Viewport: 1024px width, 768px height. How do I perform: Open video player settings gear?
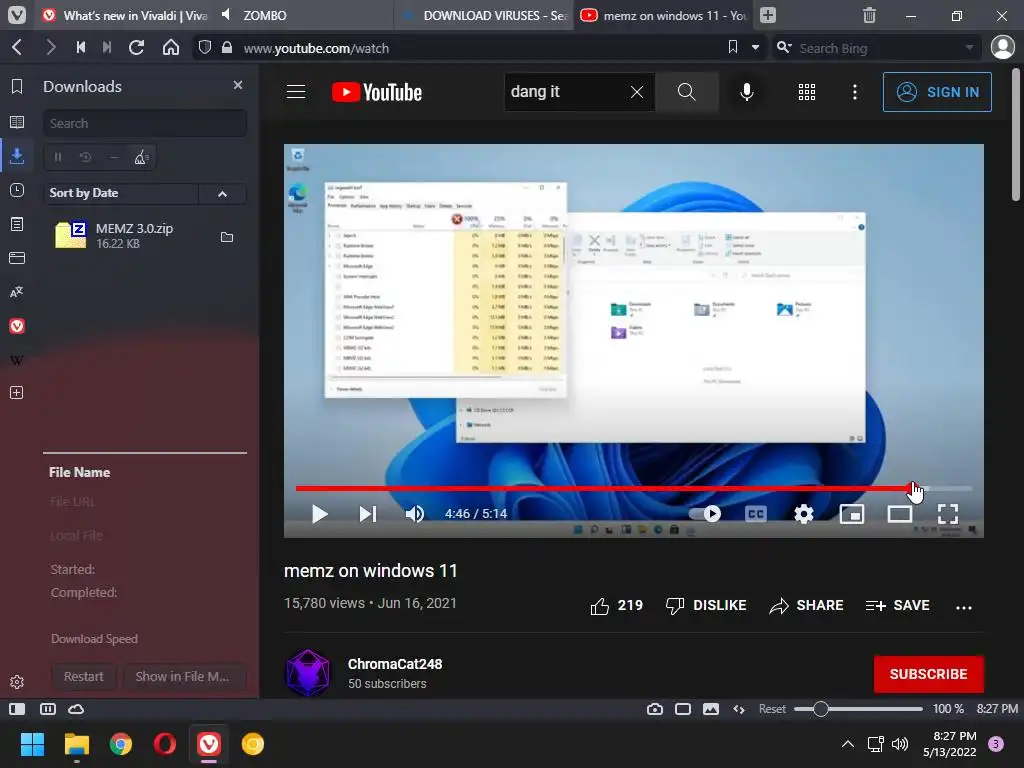tap(803, 514)
